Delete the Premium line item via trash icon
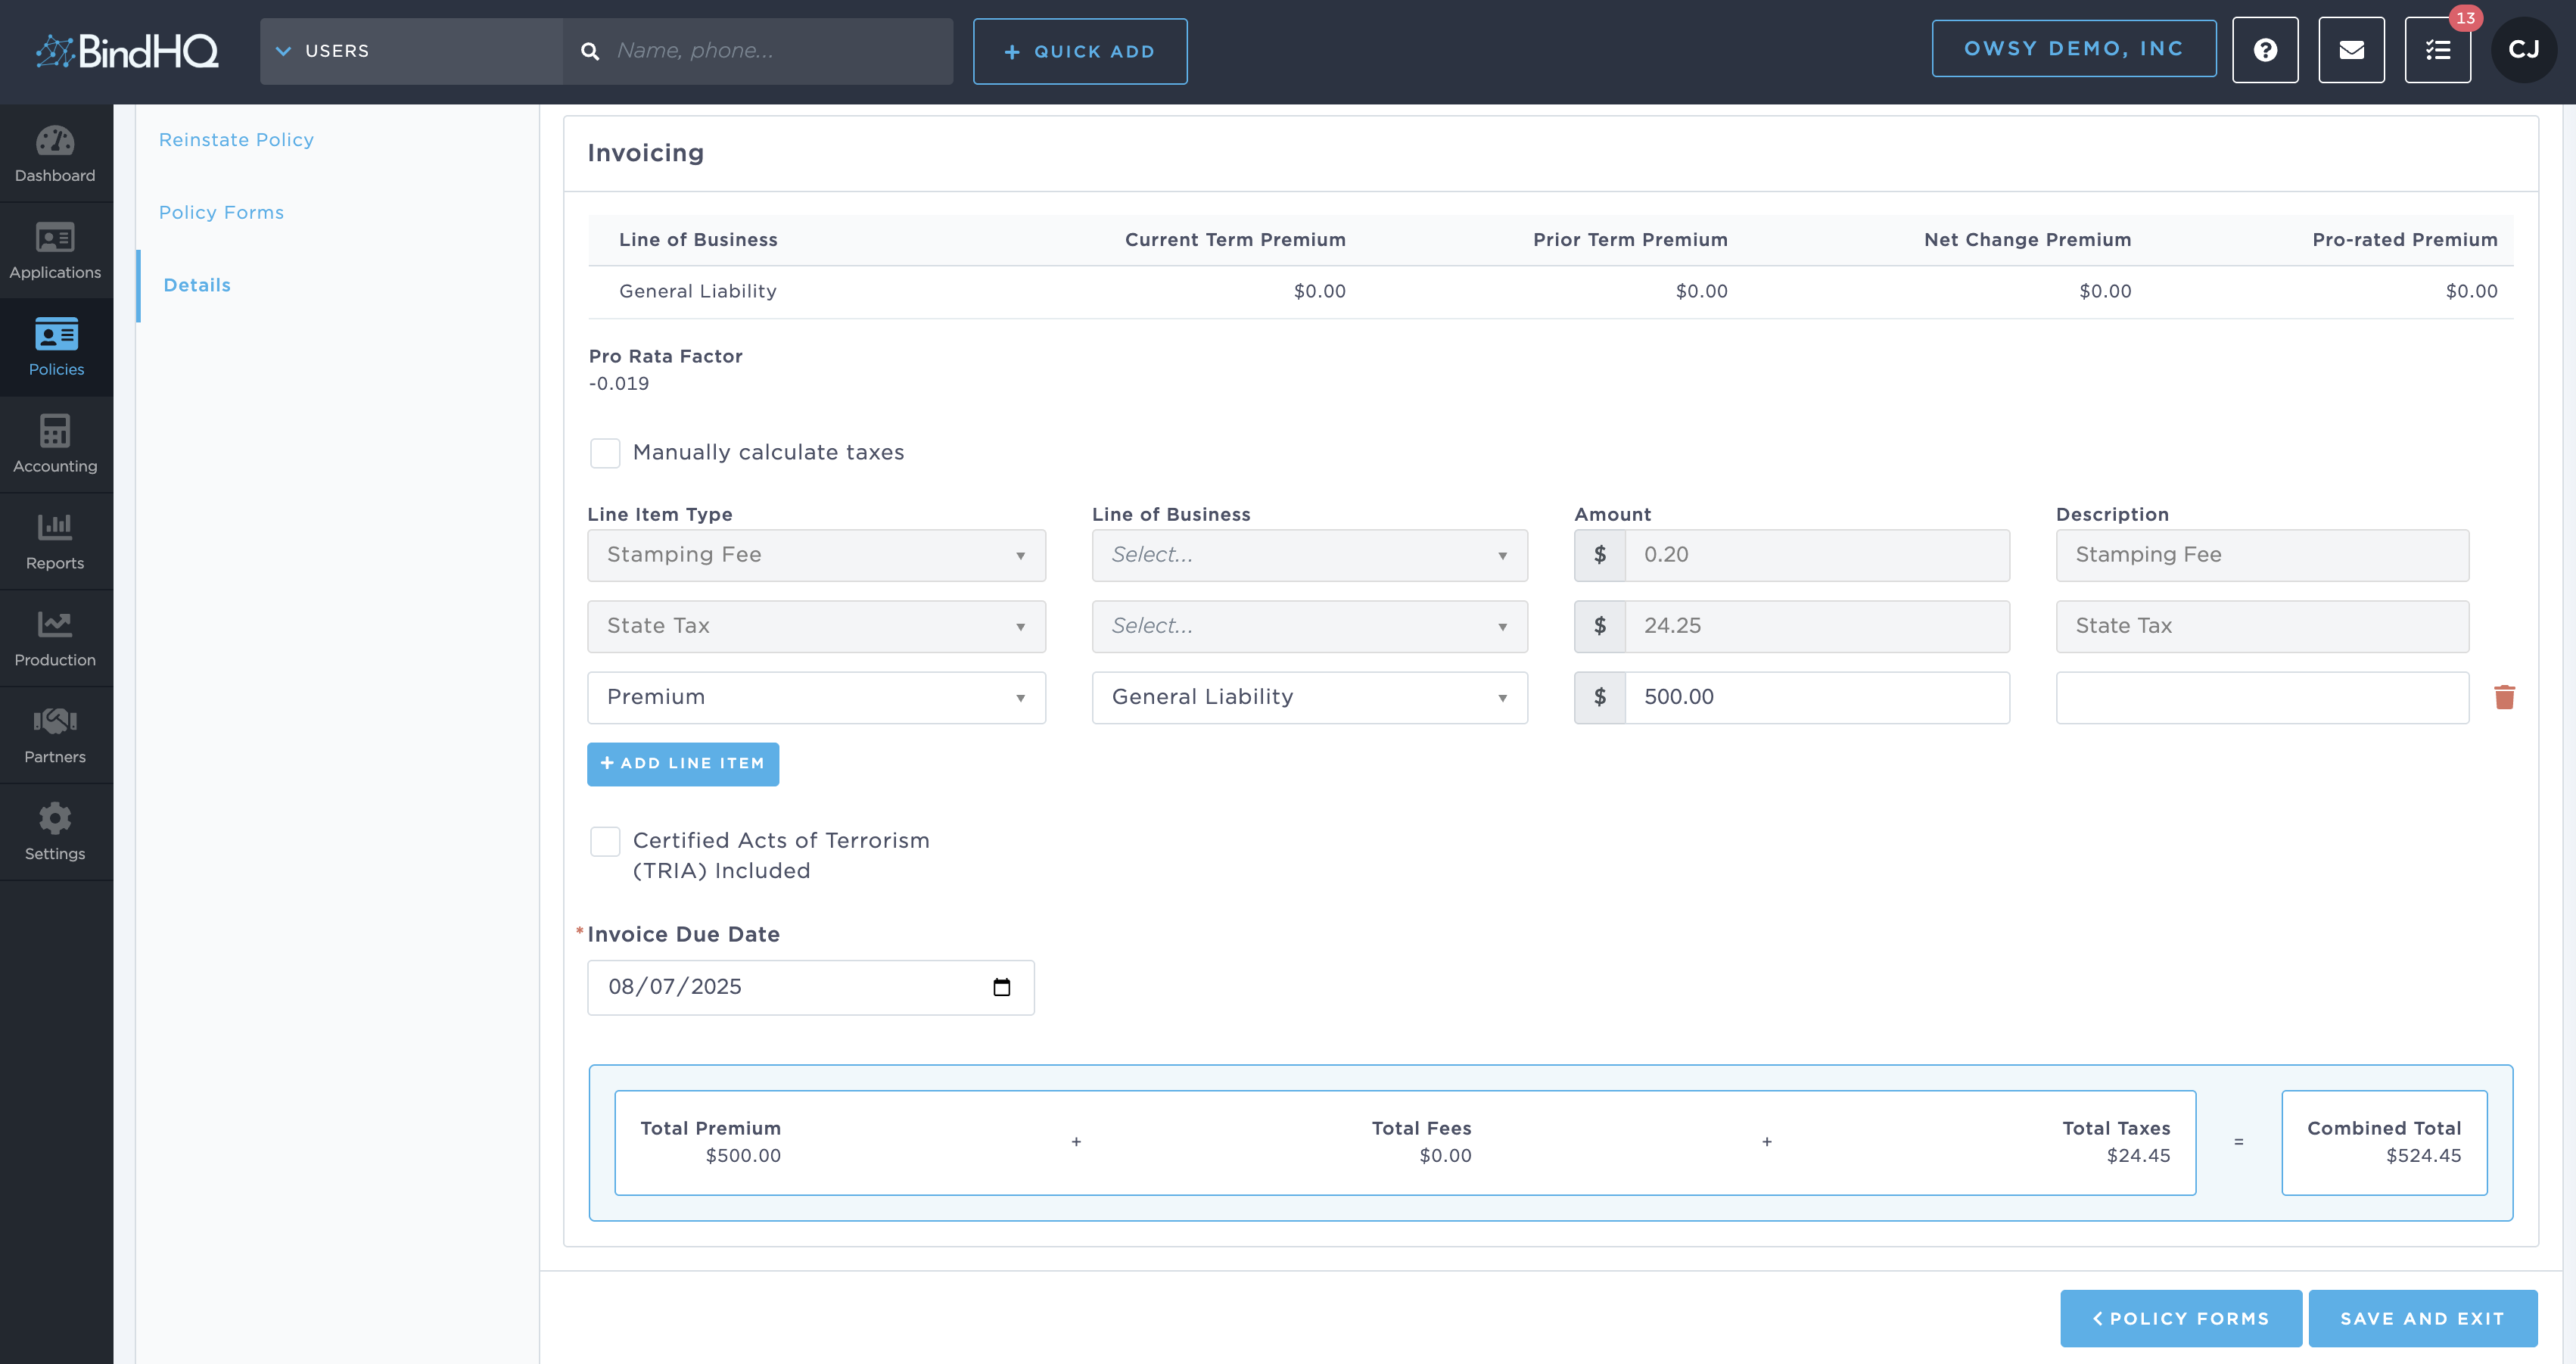This screenshot has height=1364, width=2576. click(x=2504, y=697)
